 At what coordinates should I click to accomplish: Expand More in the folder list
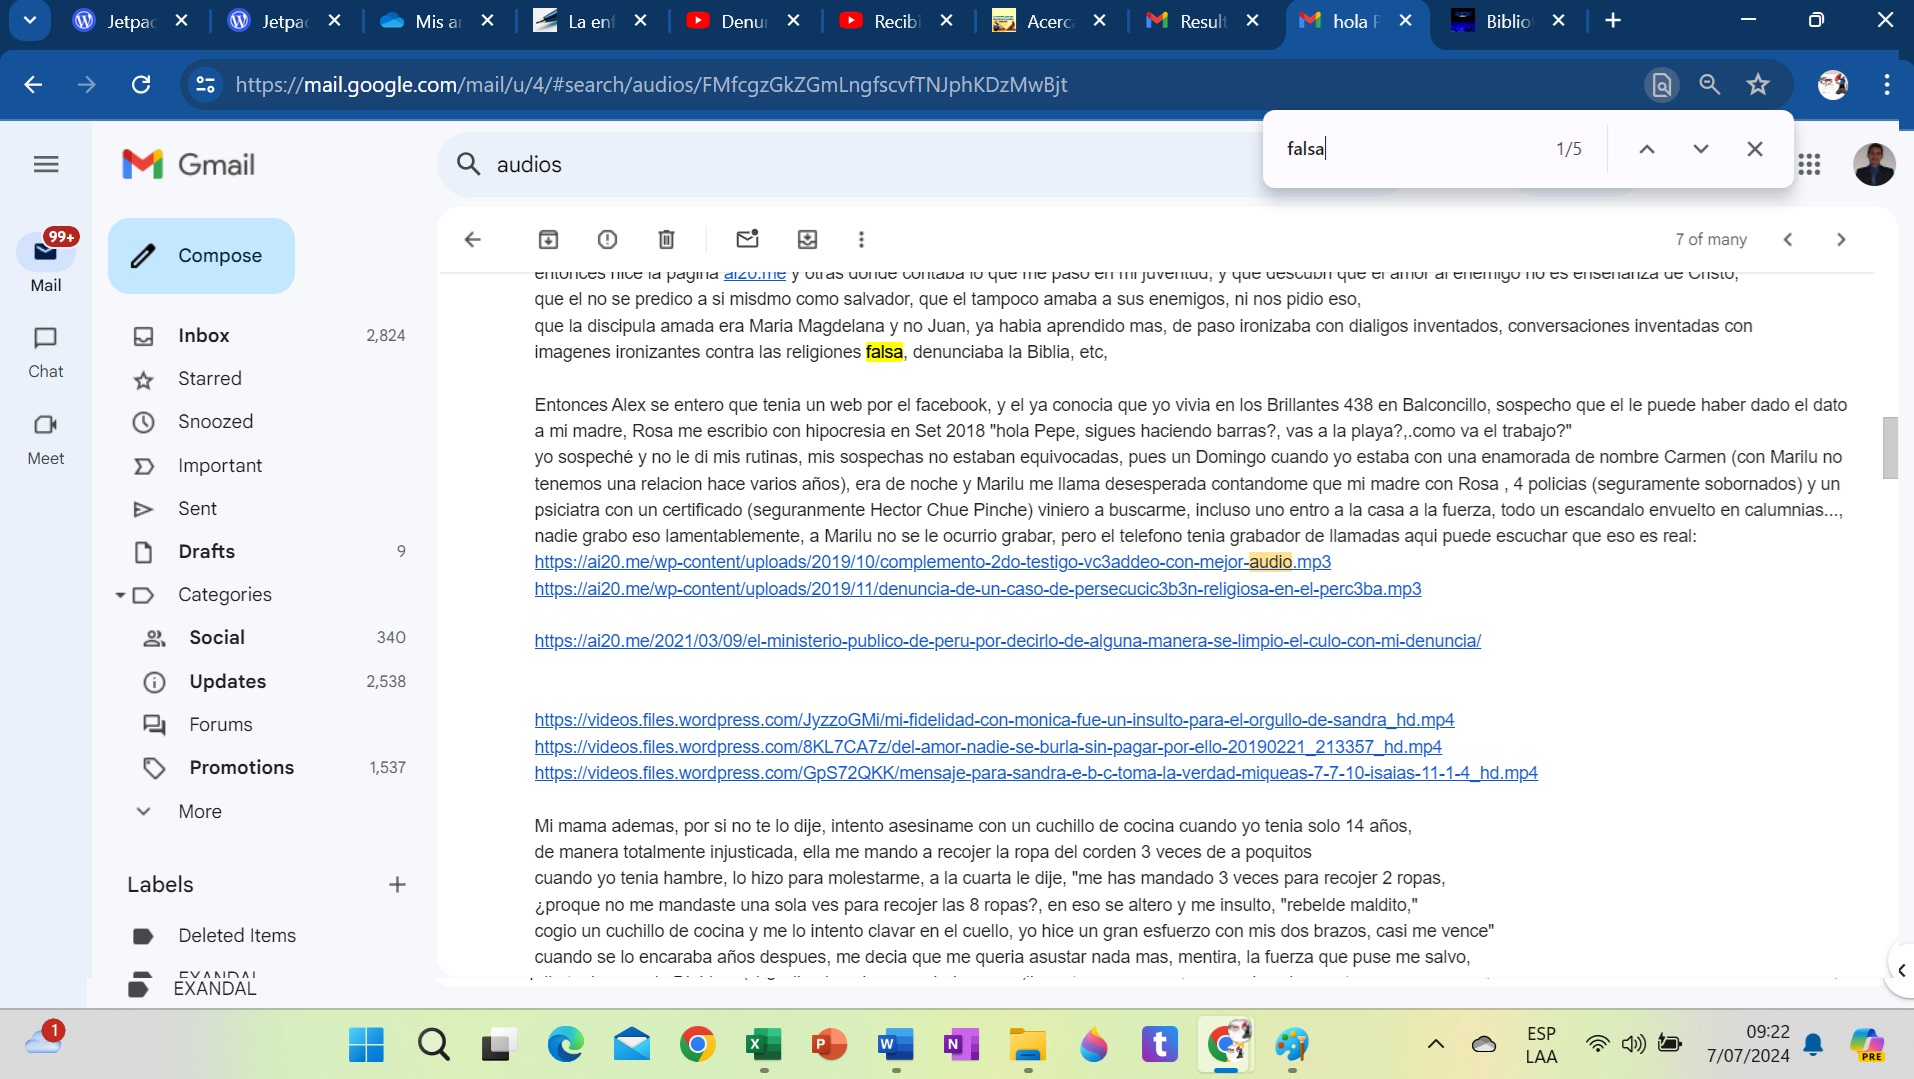199,811
